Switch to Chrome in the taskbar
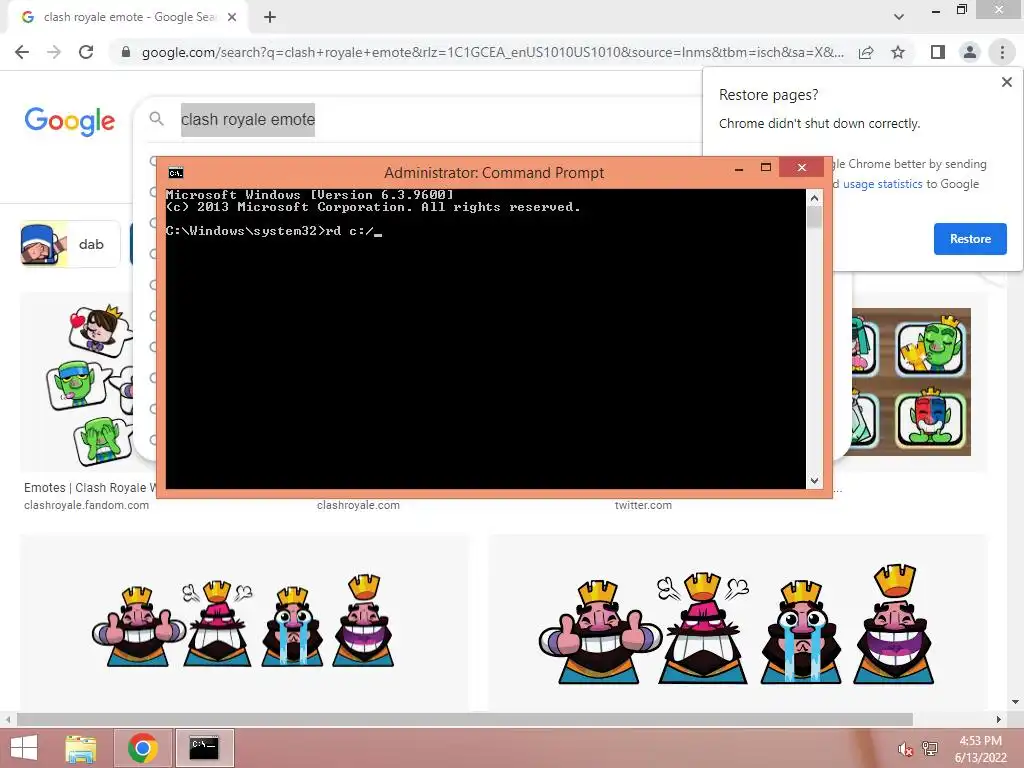 tap(142, 748)
